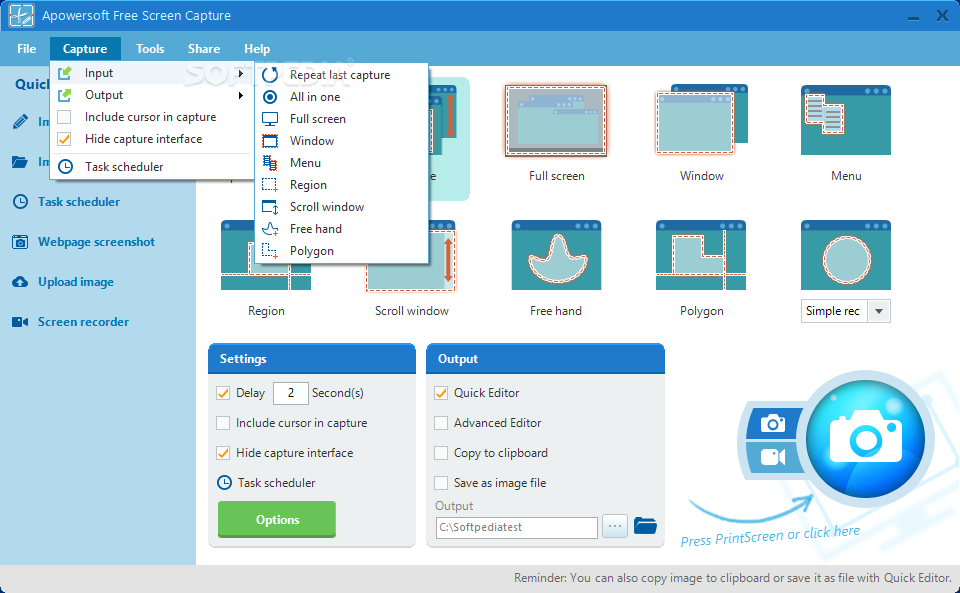Toggle Hide capture interface settings checkbox
This screenshot has height=593, width=960.
coord(223,453)
